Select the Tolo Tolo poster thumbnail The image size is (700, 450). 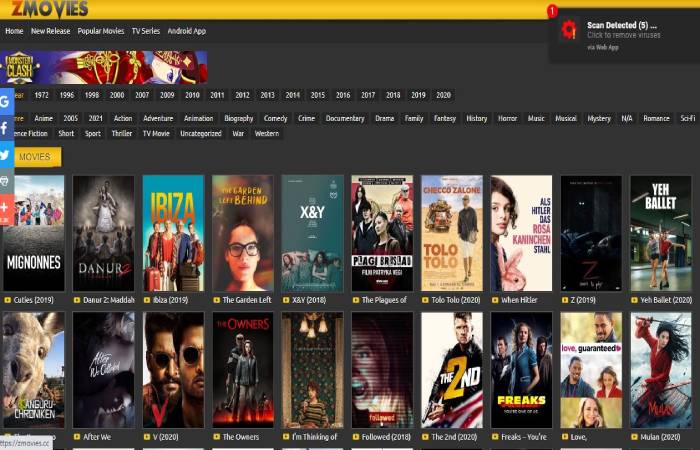(452, 233)
